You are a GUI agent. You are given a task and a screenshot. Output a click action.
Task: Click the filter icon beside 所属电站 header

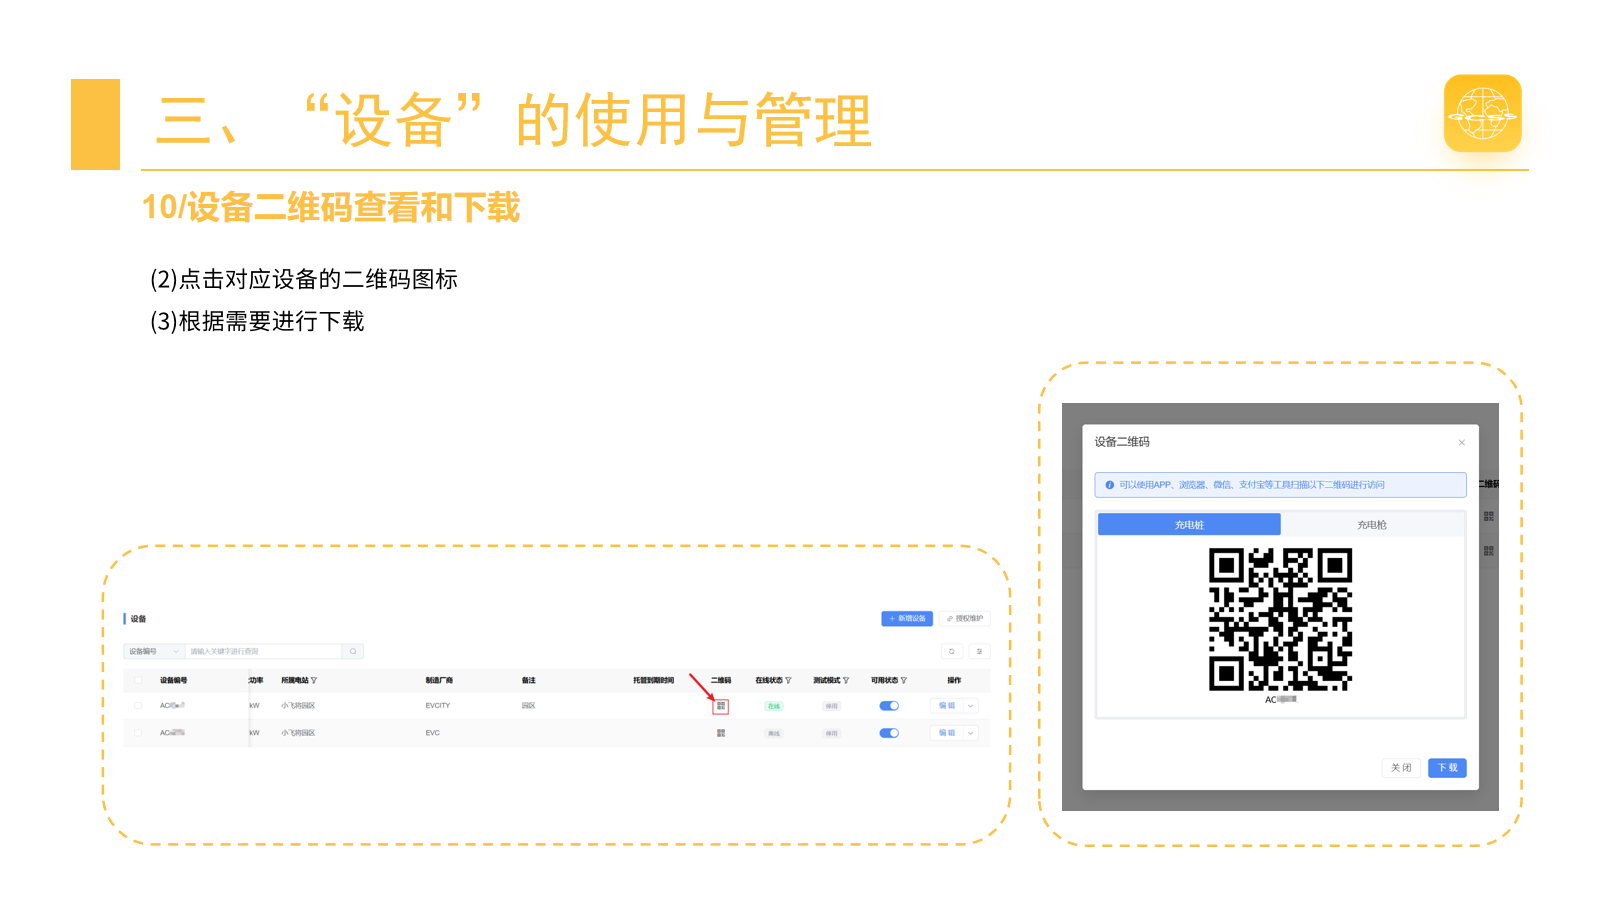point(314,680)
